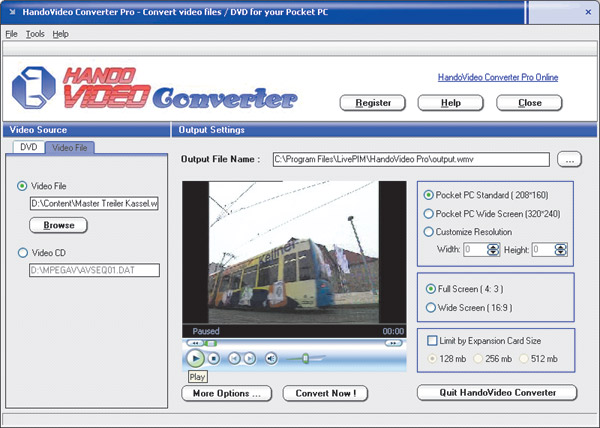Click the Help button in header
The image size is (600, 428).
click(450, 103)
